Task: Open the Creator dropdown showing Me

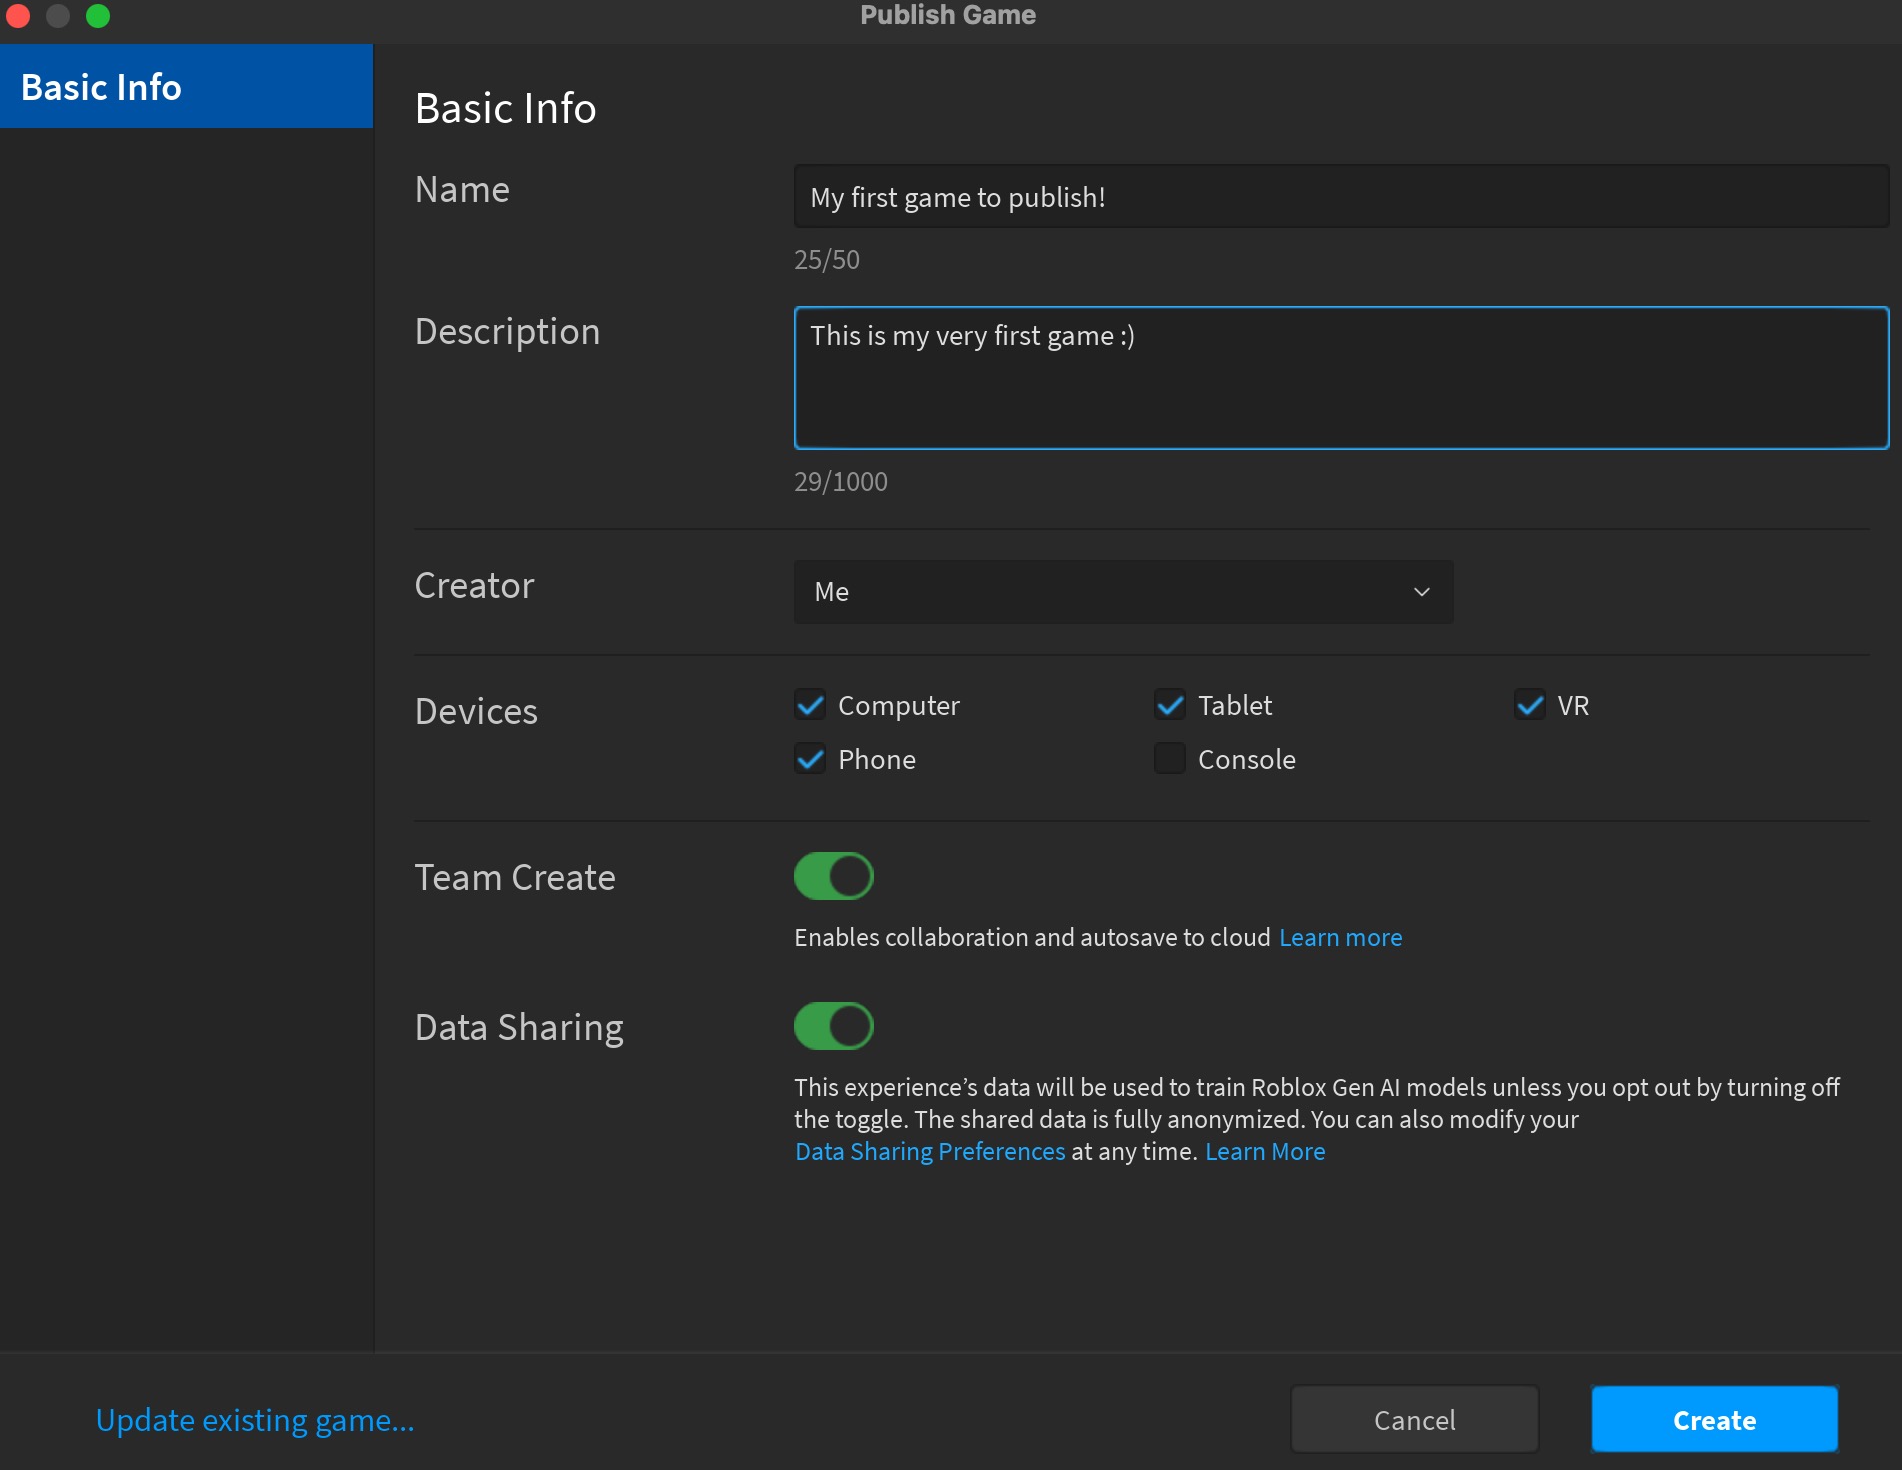Action: point(1122,592)
